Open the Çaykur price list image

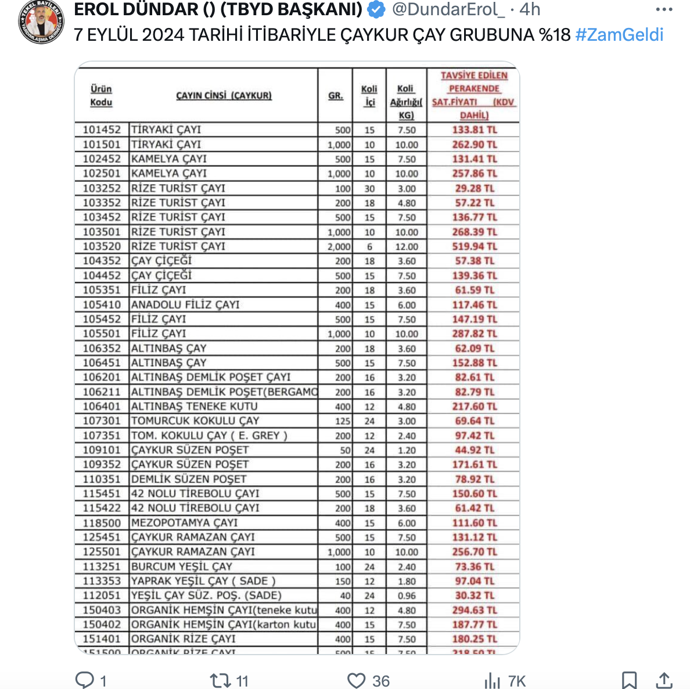click(297, 358)
